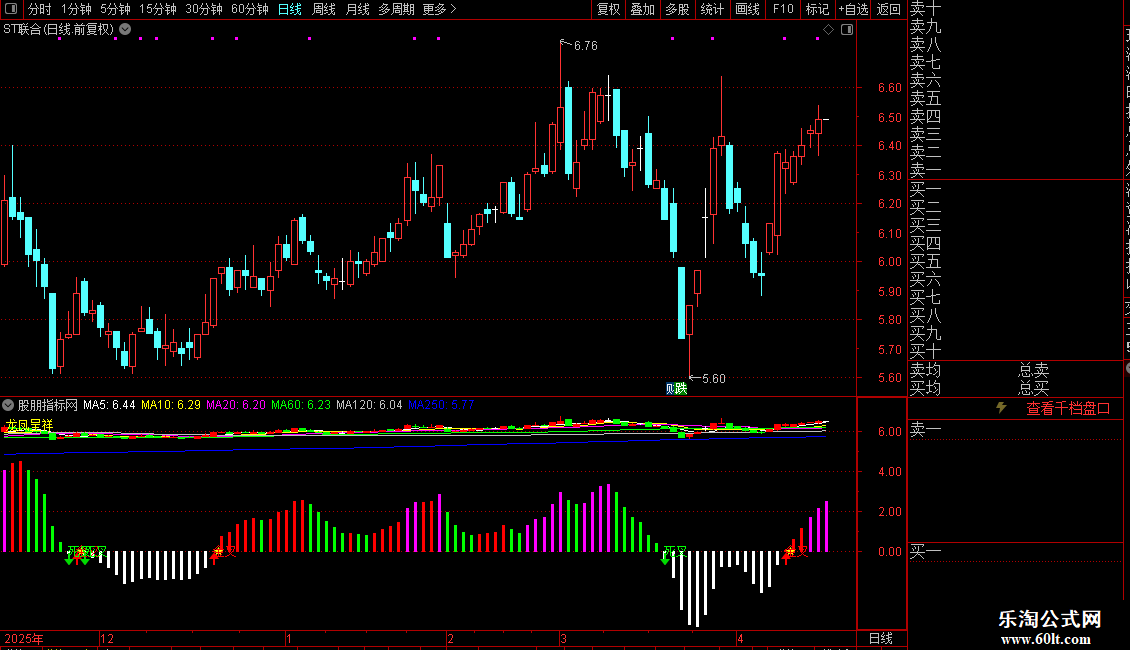1130x650 pixels.
Task: Click the 日线 label at the bottom right
Action: point(881,638)
